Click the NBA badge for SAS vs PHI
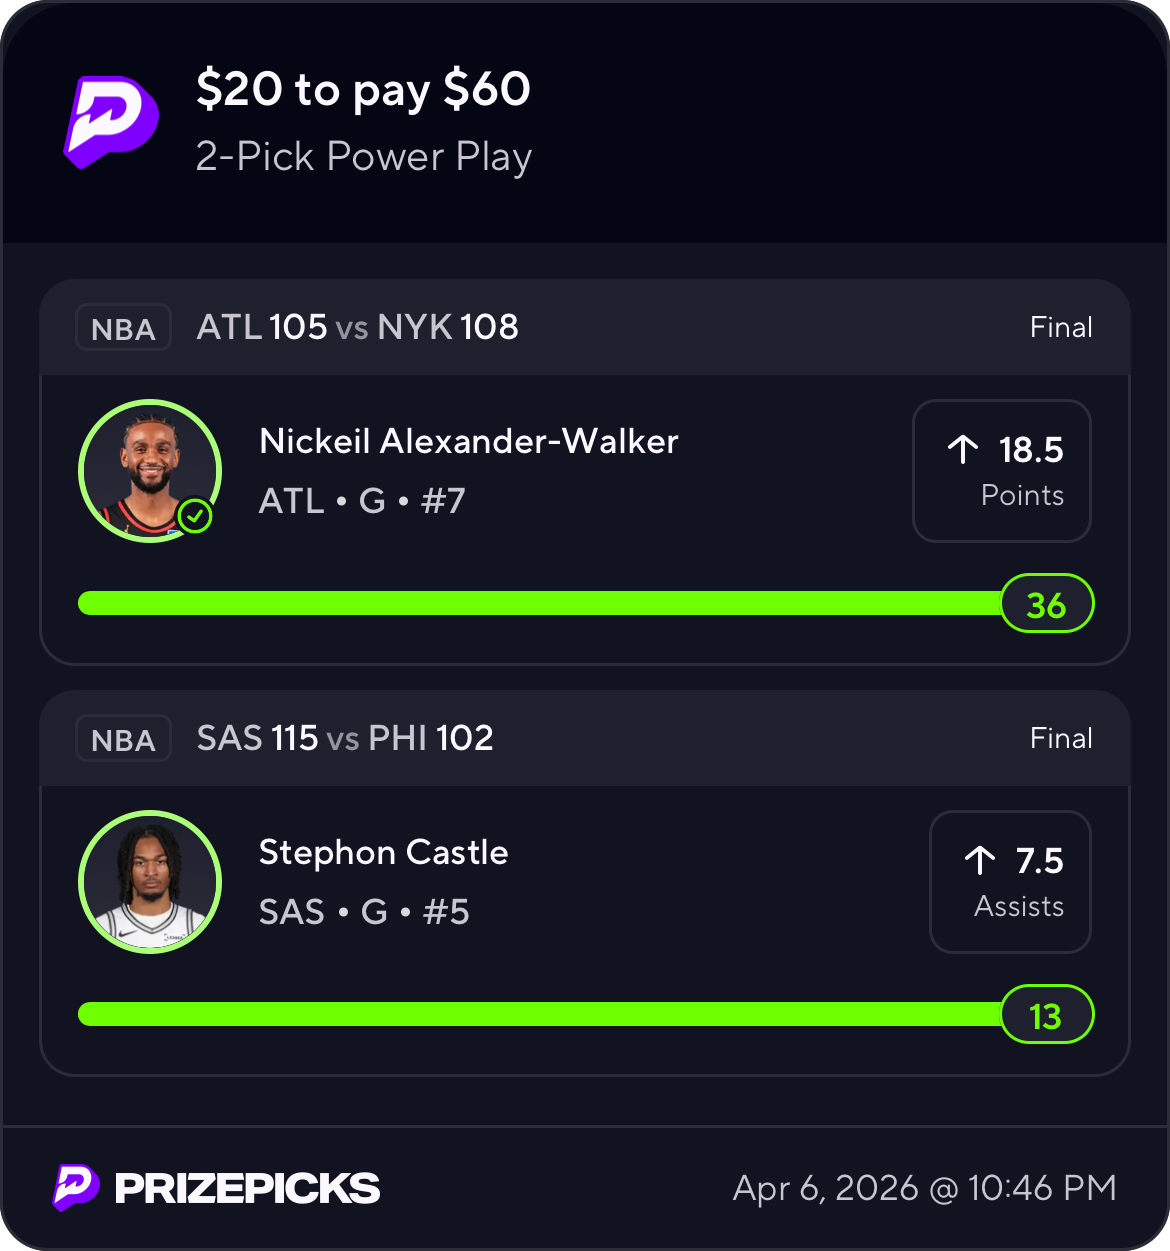 [x=123, y=739]
